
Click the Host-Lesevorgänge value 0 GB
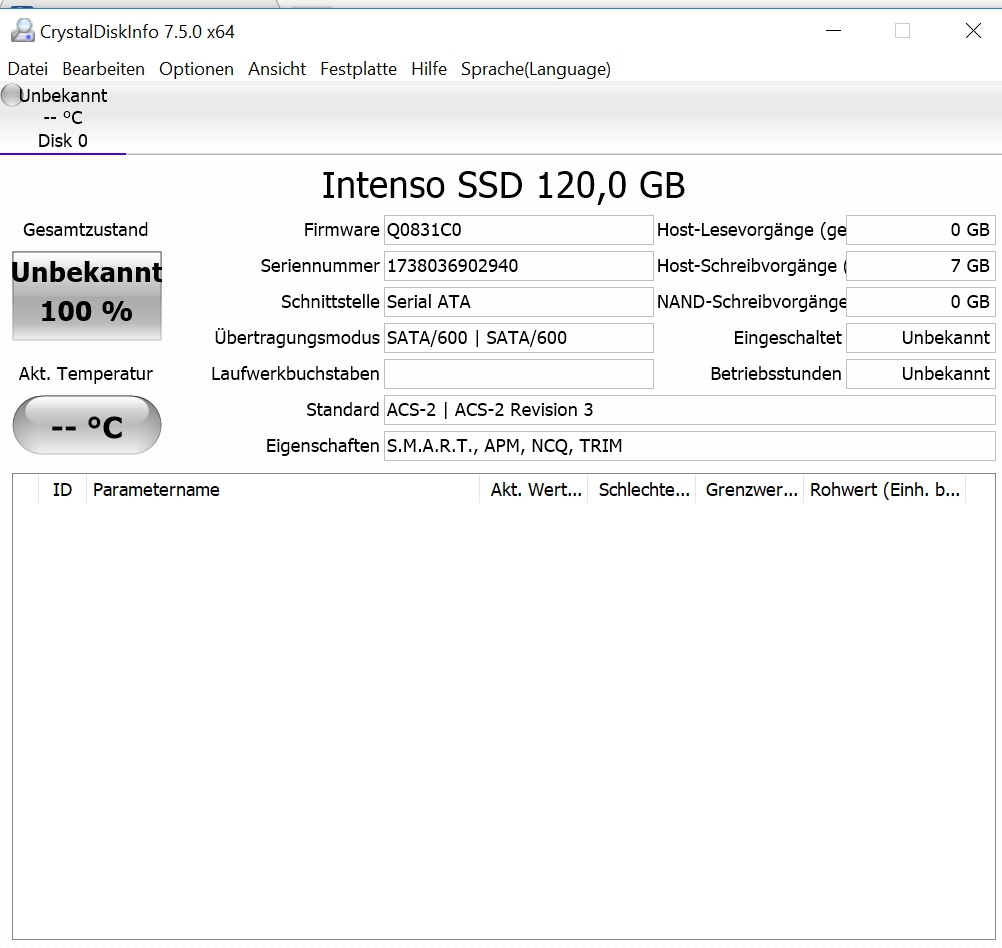pyautogui.click(x=921, y=230)
